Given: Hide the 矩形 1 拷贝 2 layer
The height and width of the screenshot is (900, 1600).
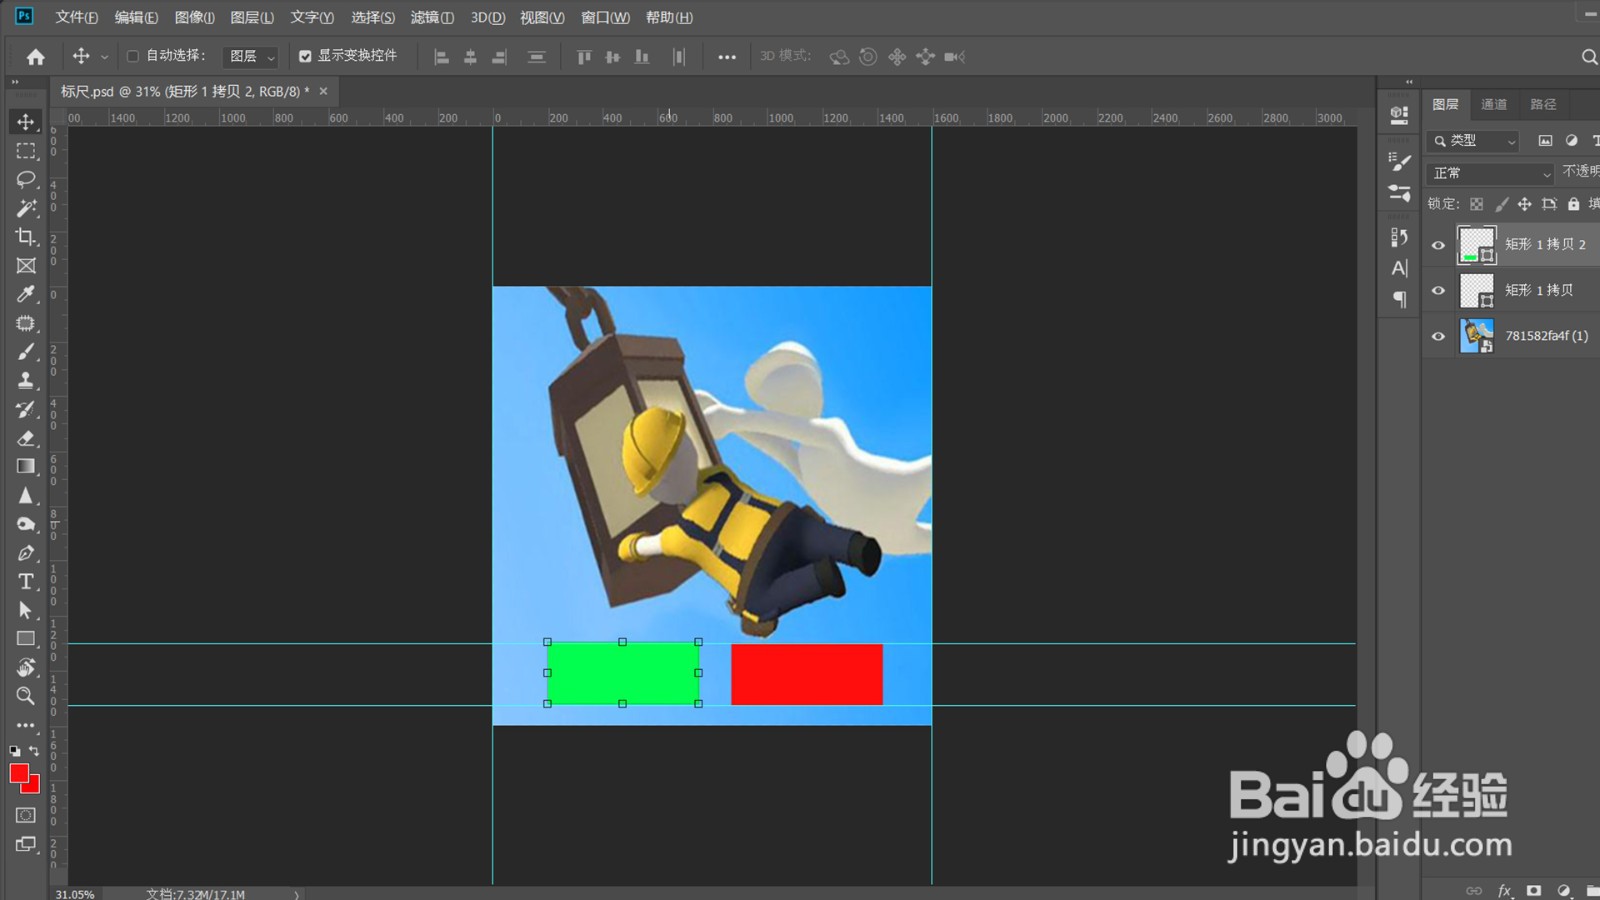Looking at the screenshot, I should point(1438,245).
